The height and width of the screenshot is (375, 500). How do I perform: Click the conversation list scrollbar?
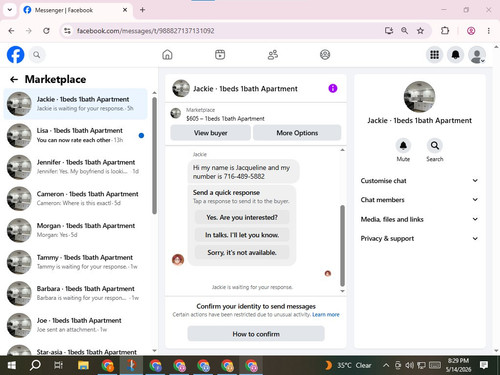154,155
